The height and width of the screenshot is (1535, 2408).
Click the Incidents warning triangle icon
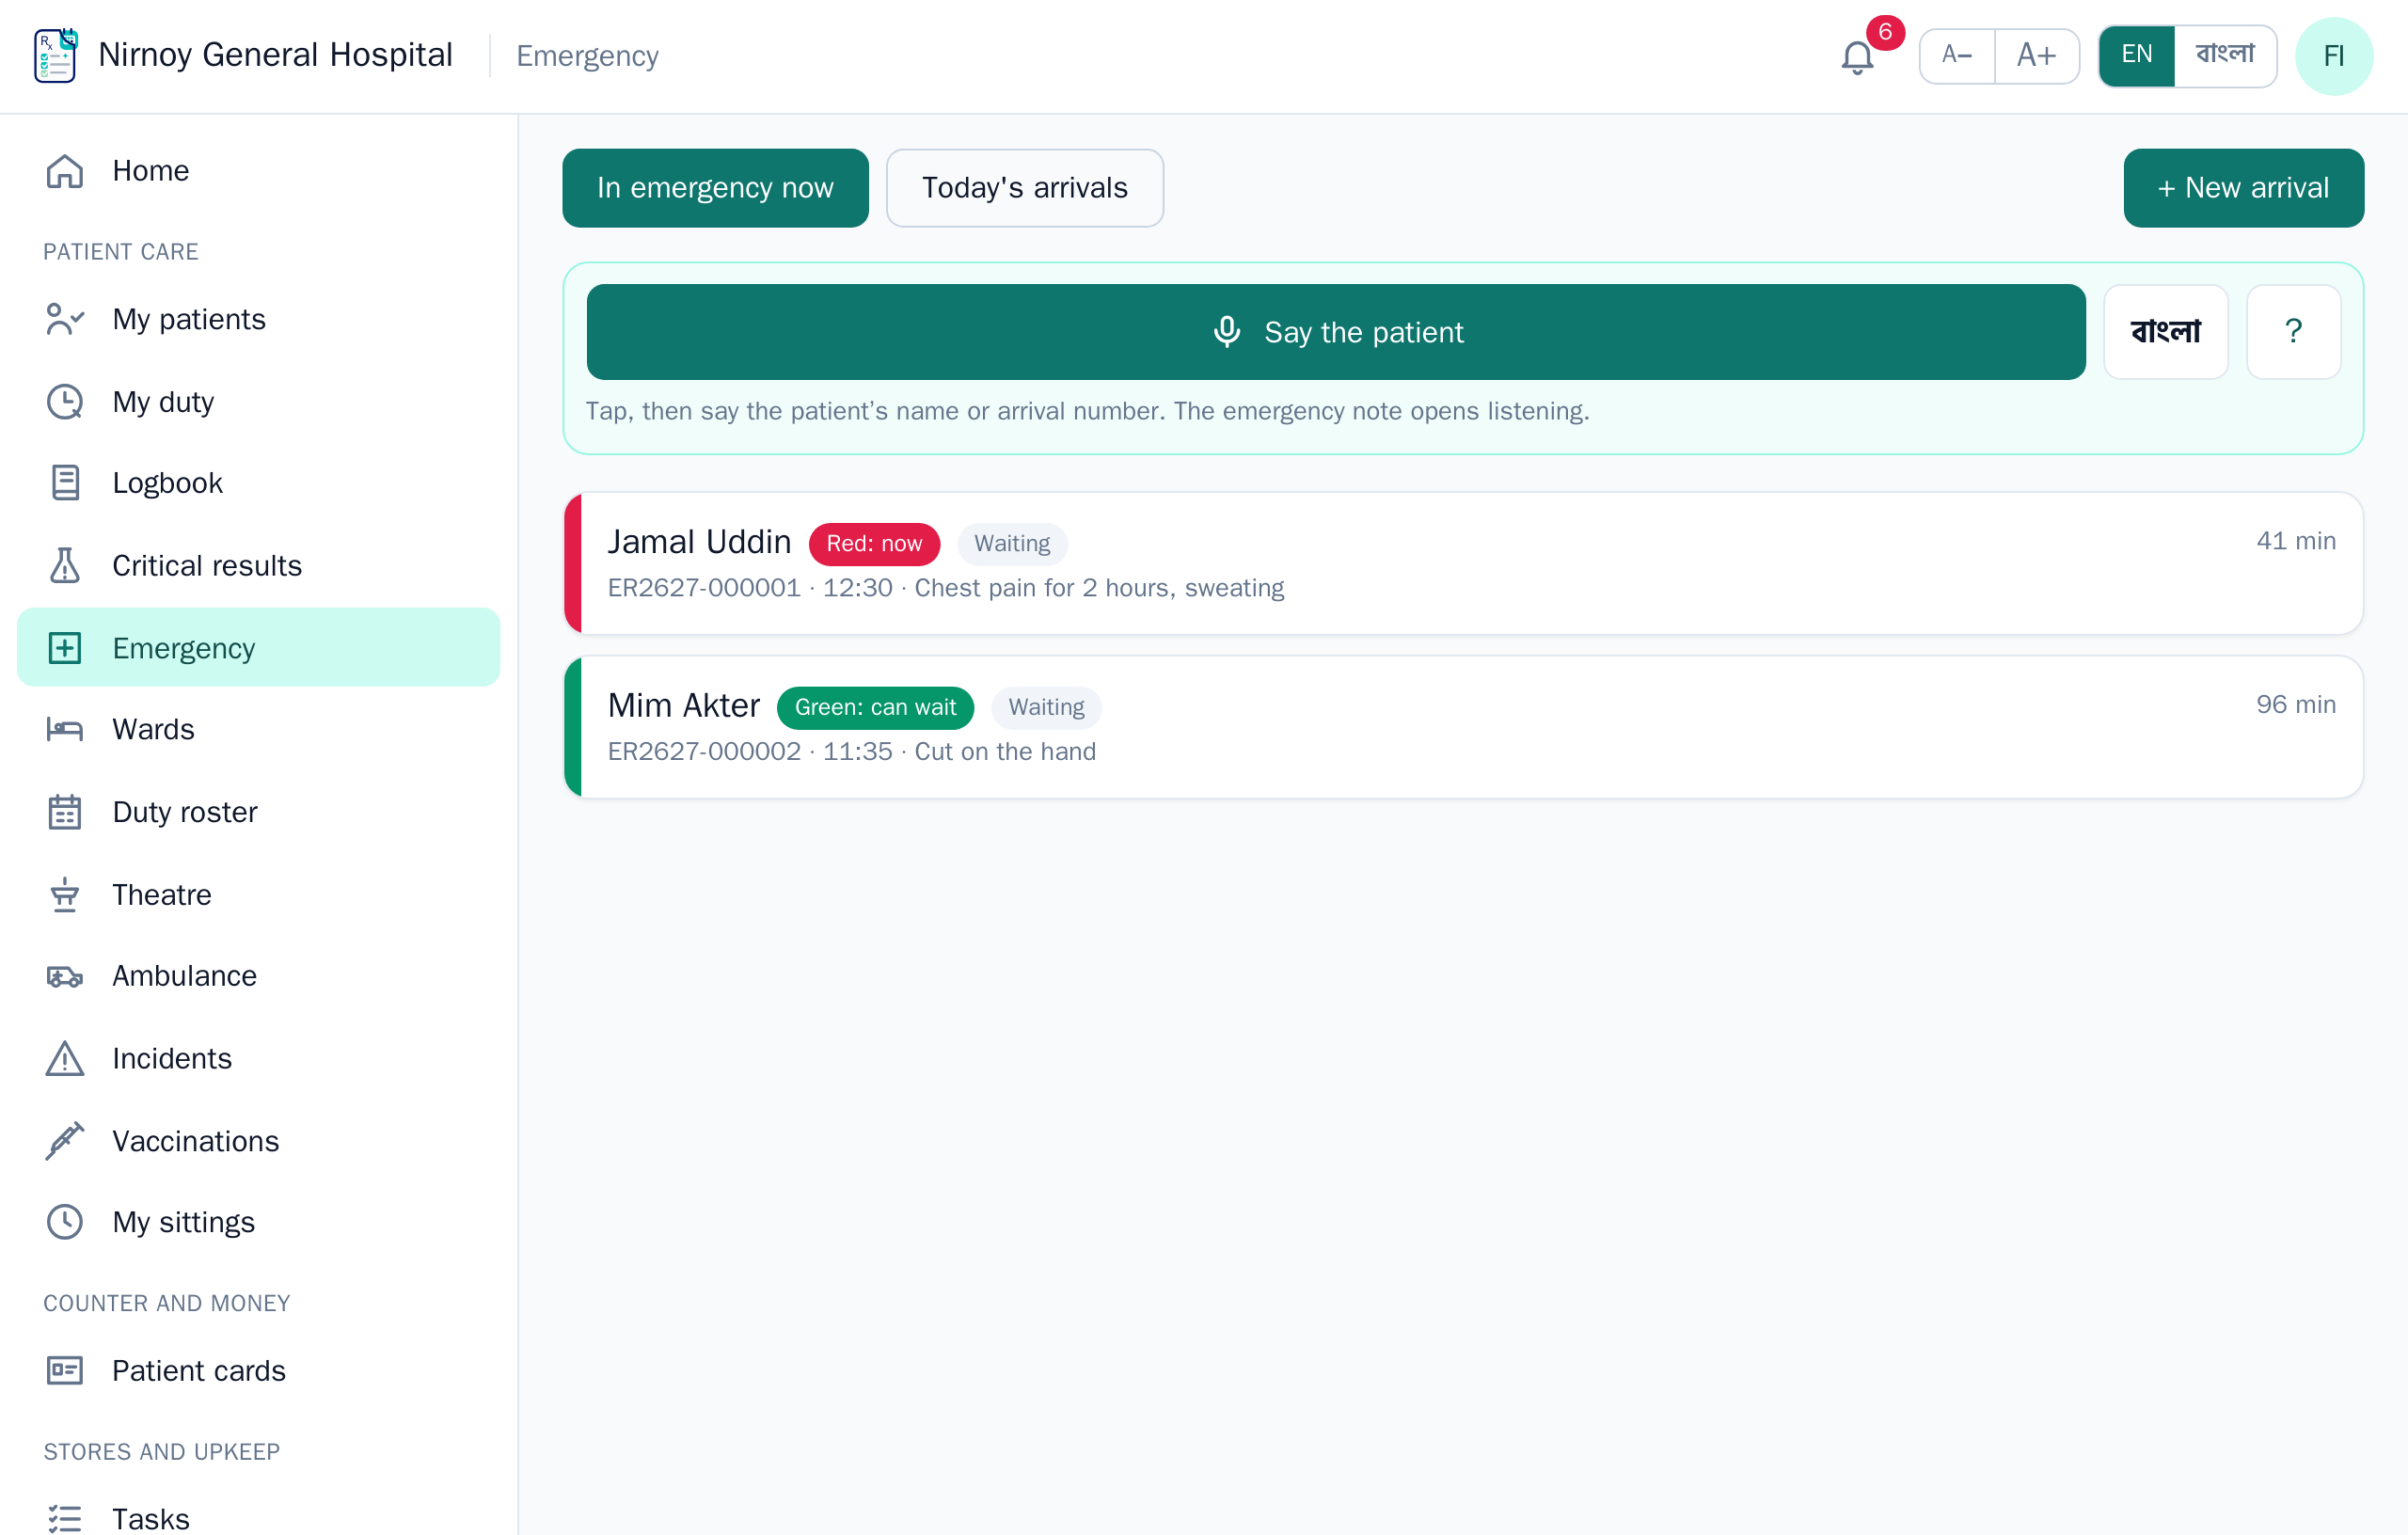[65, 1058]
